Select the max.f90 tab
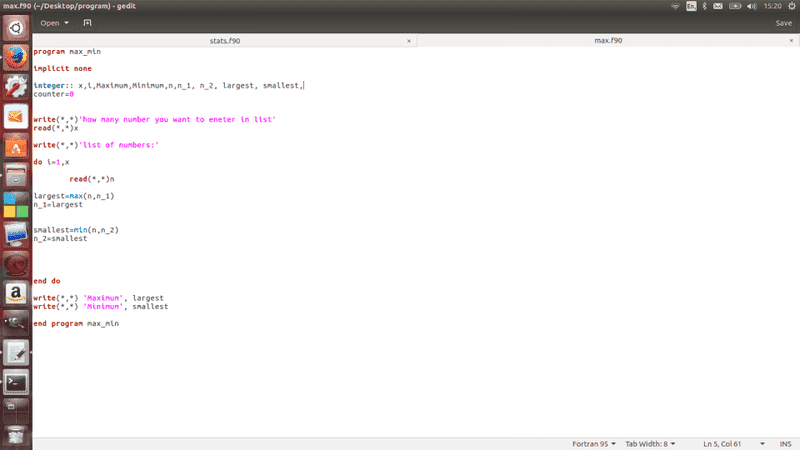 (x=608, y=41)
